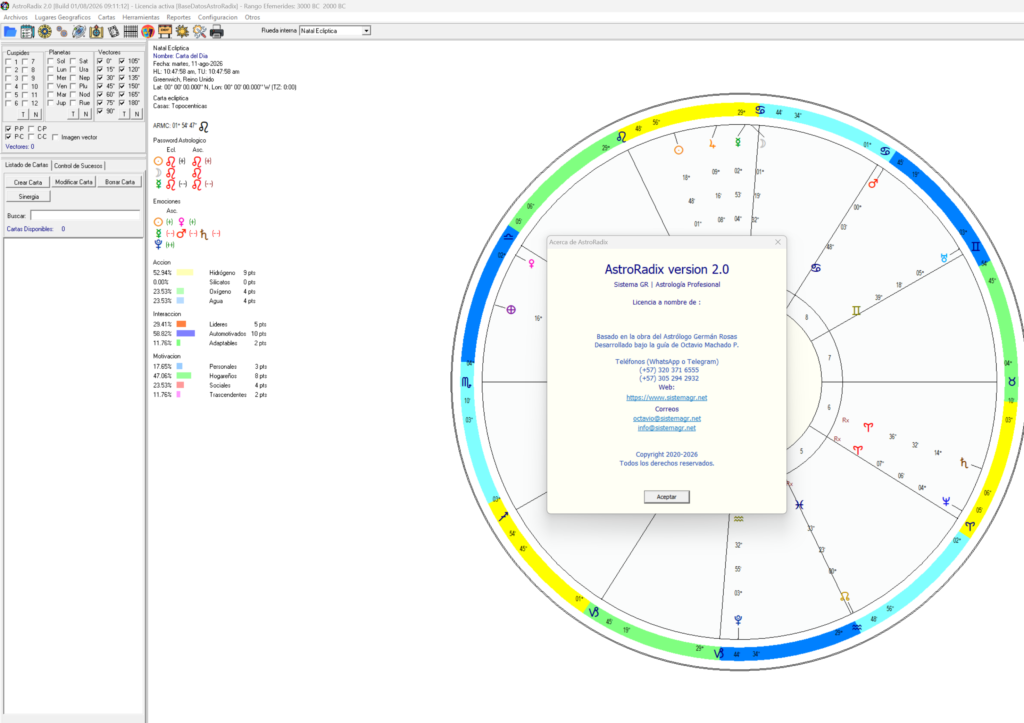Open the https://www.sistemagr.net link
This screenshot has height=723, width=1024.
pyautogui.click(x=666, y=398)
